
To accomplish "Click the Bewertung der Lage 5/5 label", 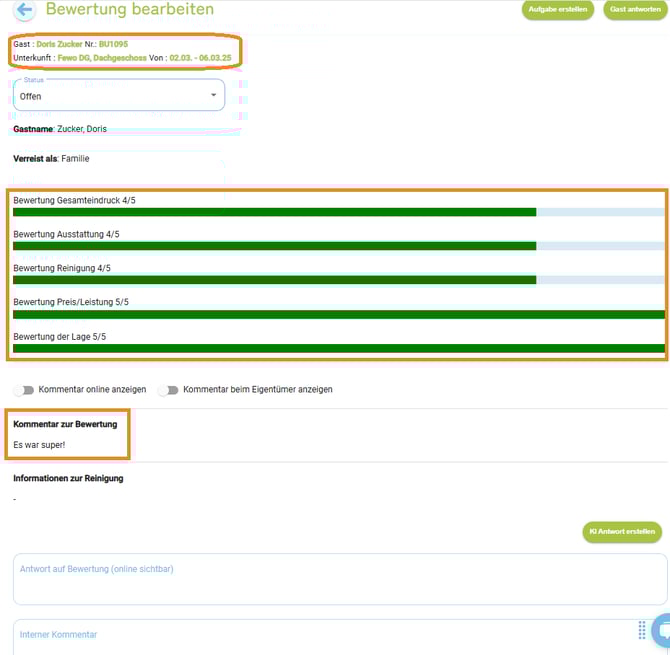I will pyautogui.click(x=59, y=337).
